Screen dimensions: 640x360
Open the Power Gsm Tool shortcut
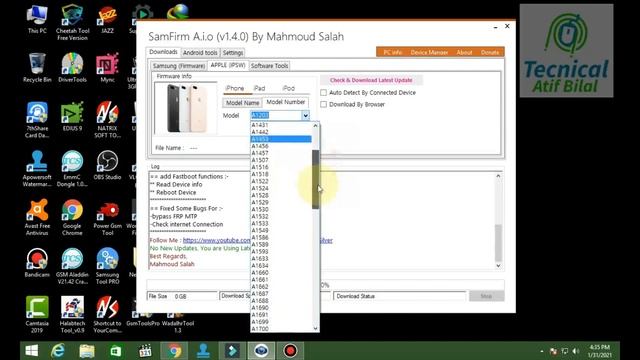pyautogui.click(x=107, y=217)
